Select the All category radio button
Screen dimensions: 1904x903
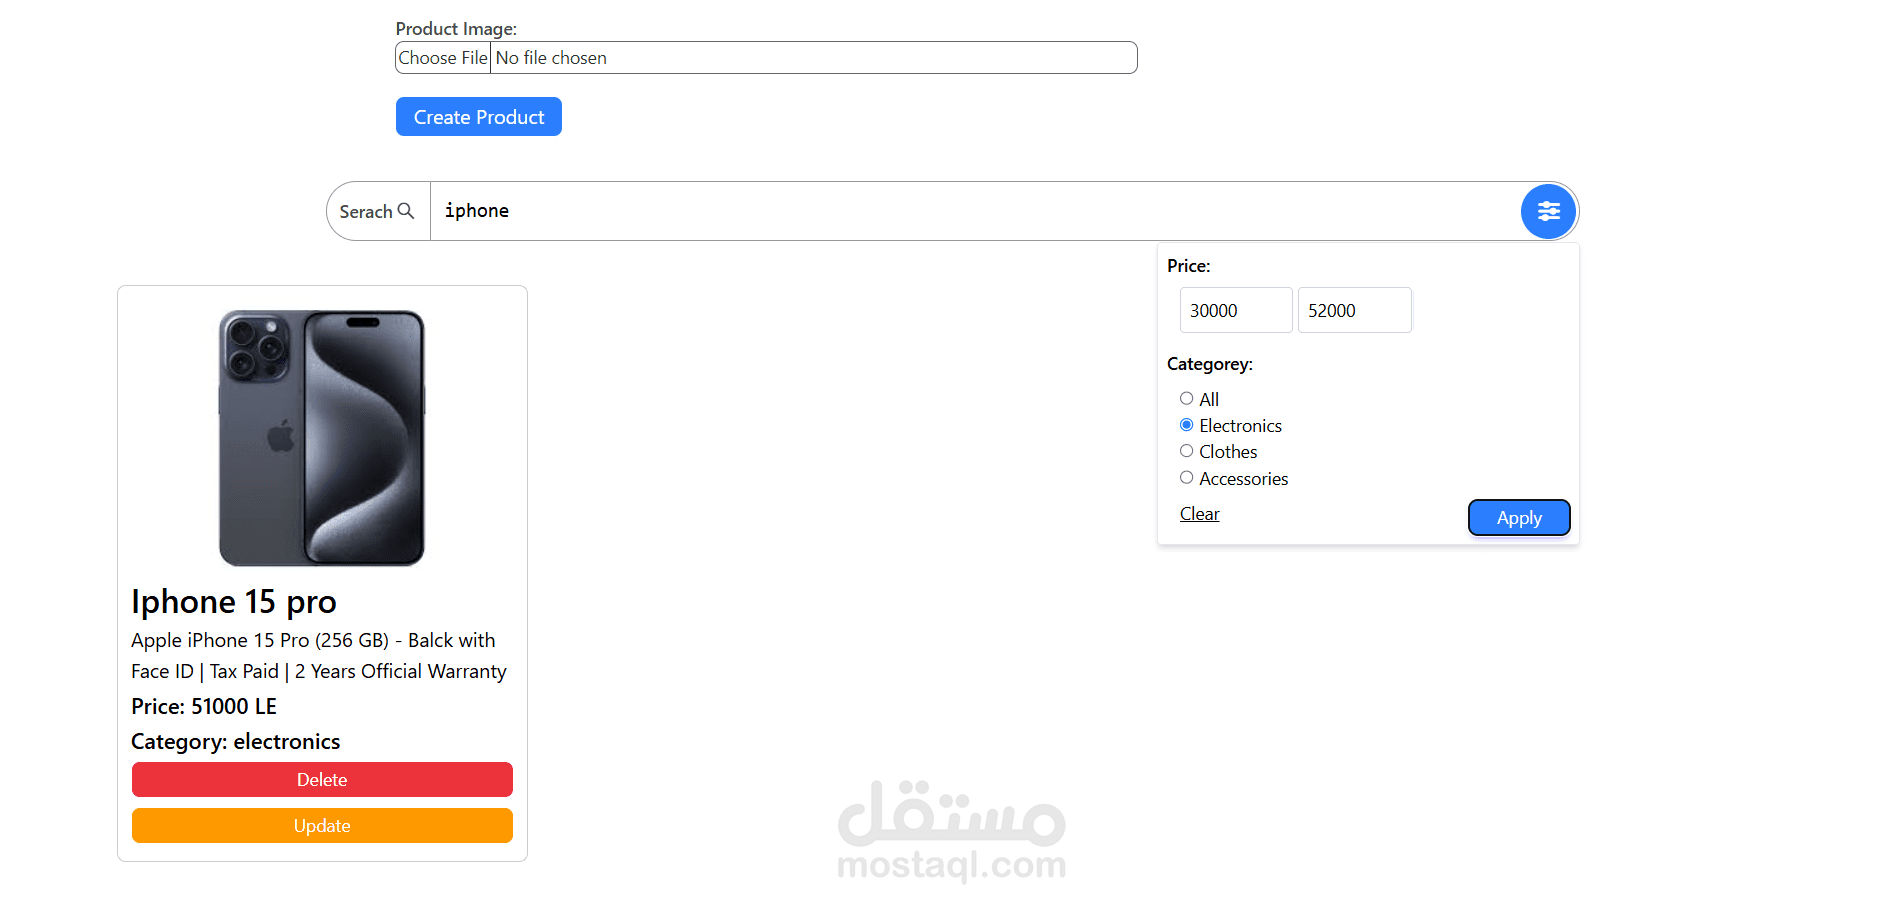click(x=1186, y=398)
